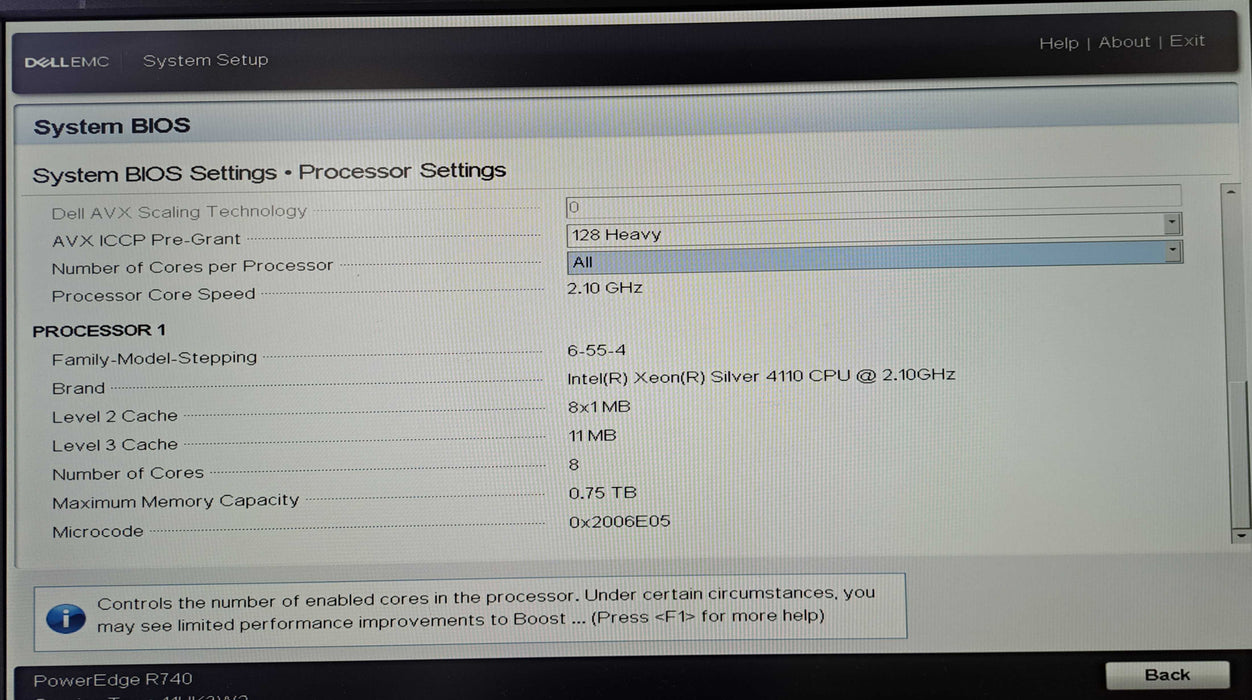This screenshot has height=700, width=1252.
Task: Click the Intel Xeon Silver 4110 brand value
Action: pyautogui.click(x=761, y=376)
